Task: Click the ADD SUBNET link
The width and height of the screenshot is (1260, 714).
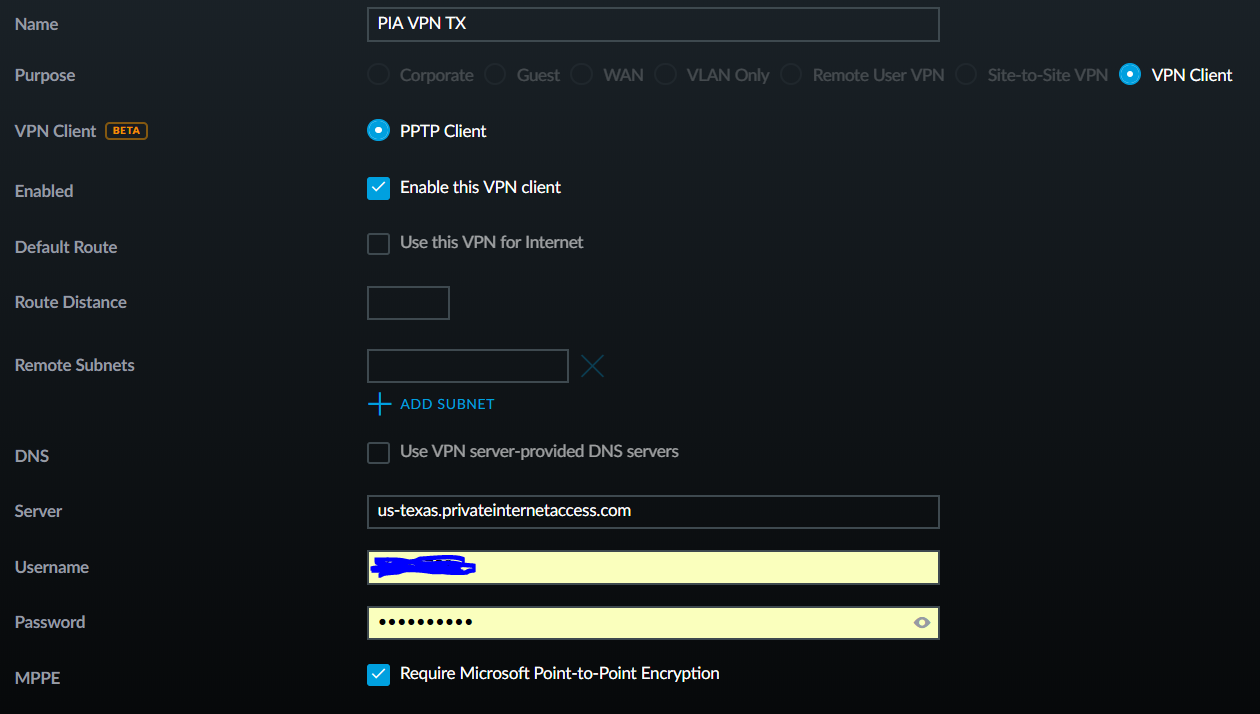Action: [447, 404]
